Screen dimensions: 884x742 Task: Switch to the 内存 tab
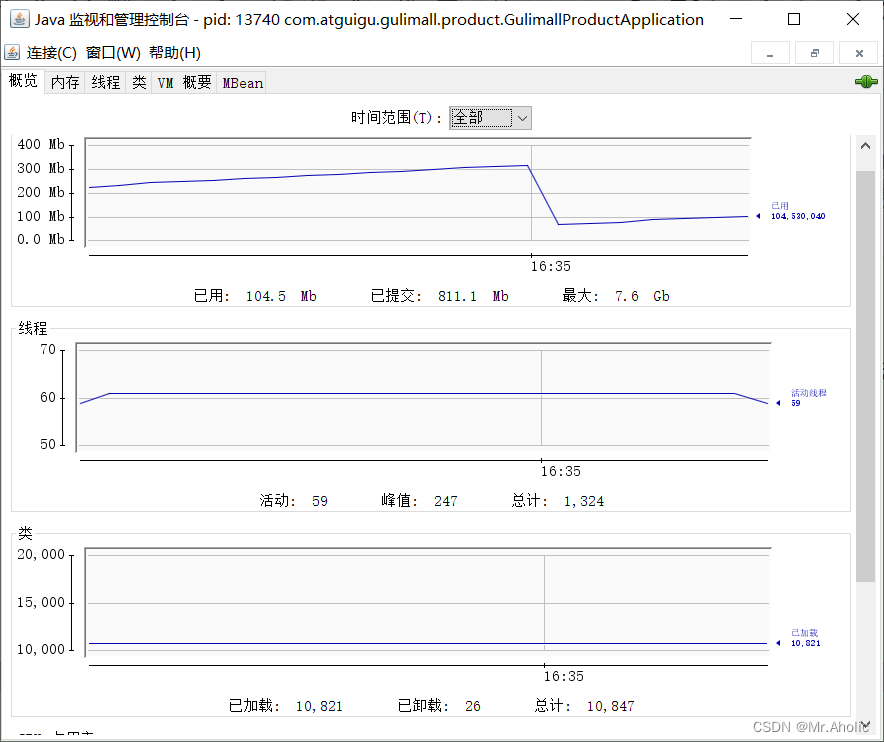(x=64, y=81)
